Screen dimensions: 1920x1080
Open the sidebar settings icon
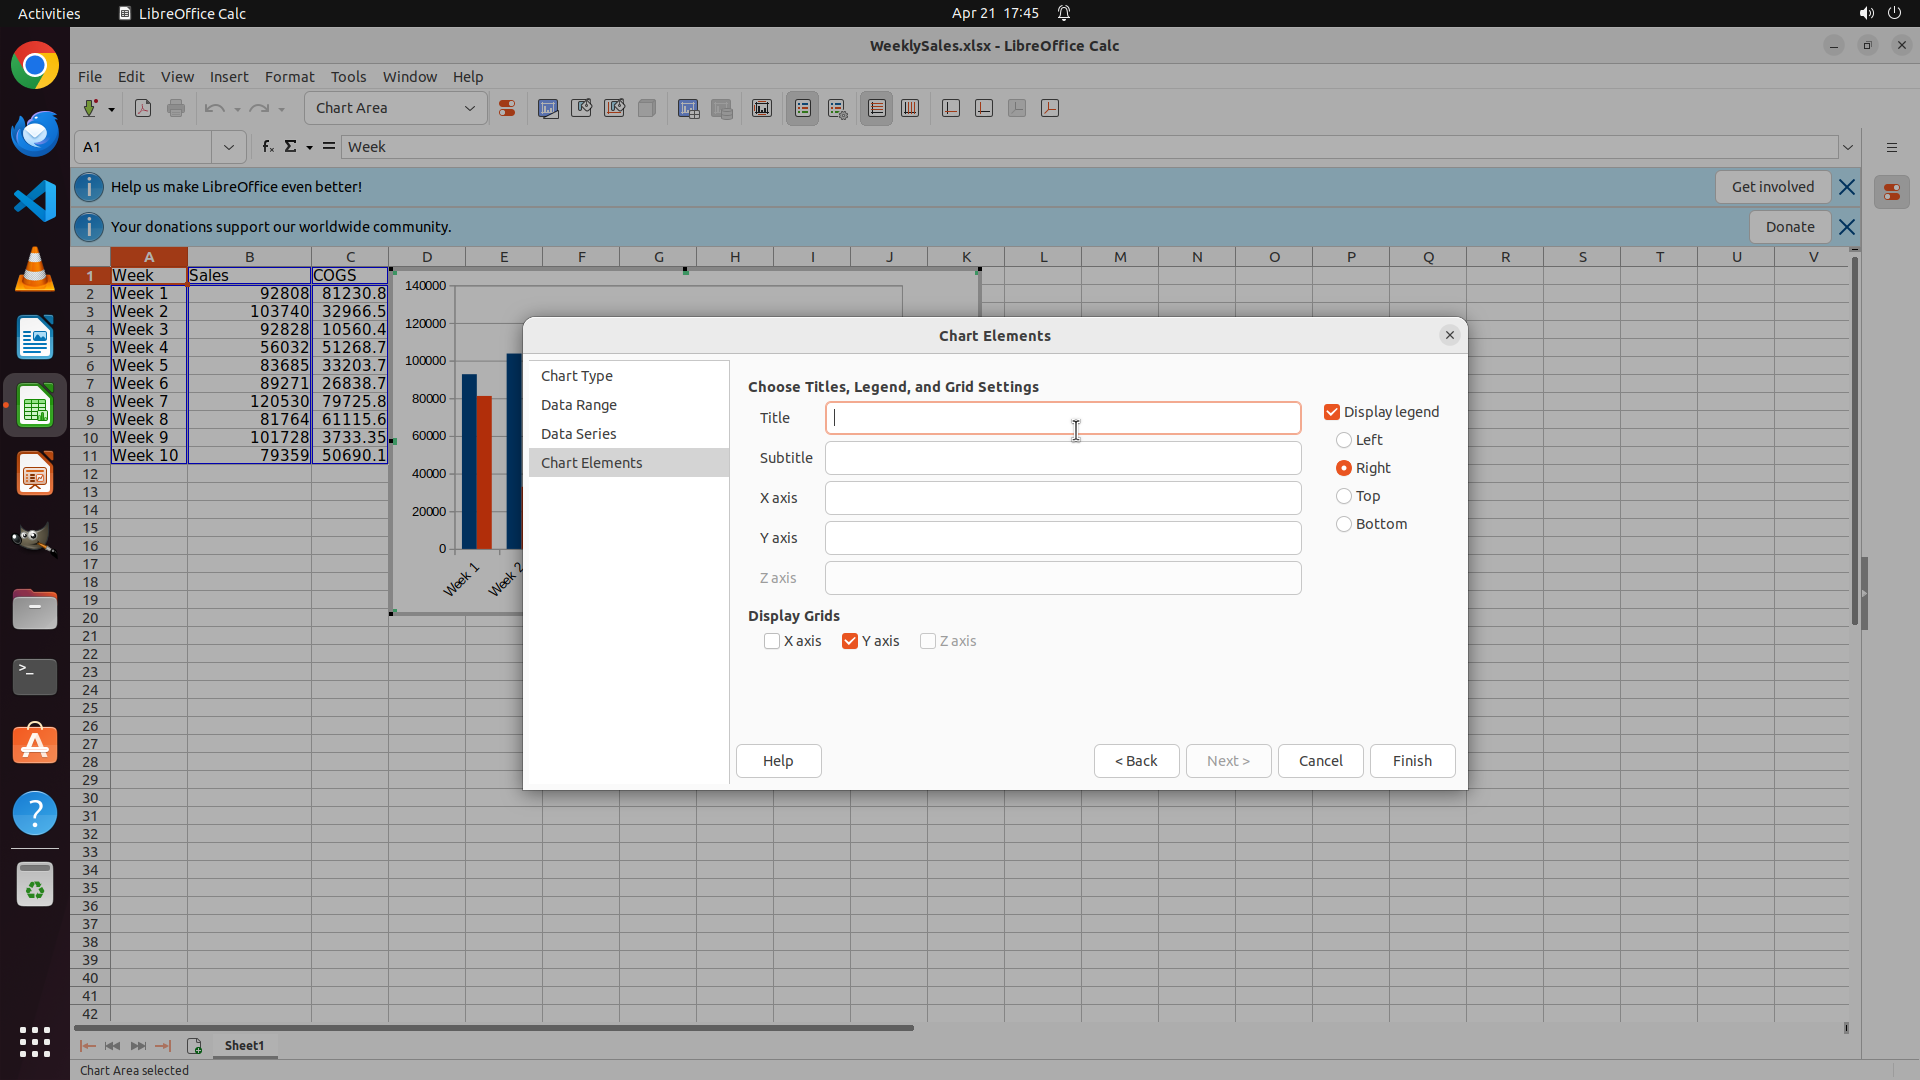point(1891,147)
